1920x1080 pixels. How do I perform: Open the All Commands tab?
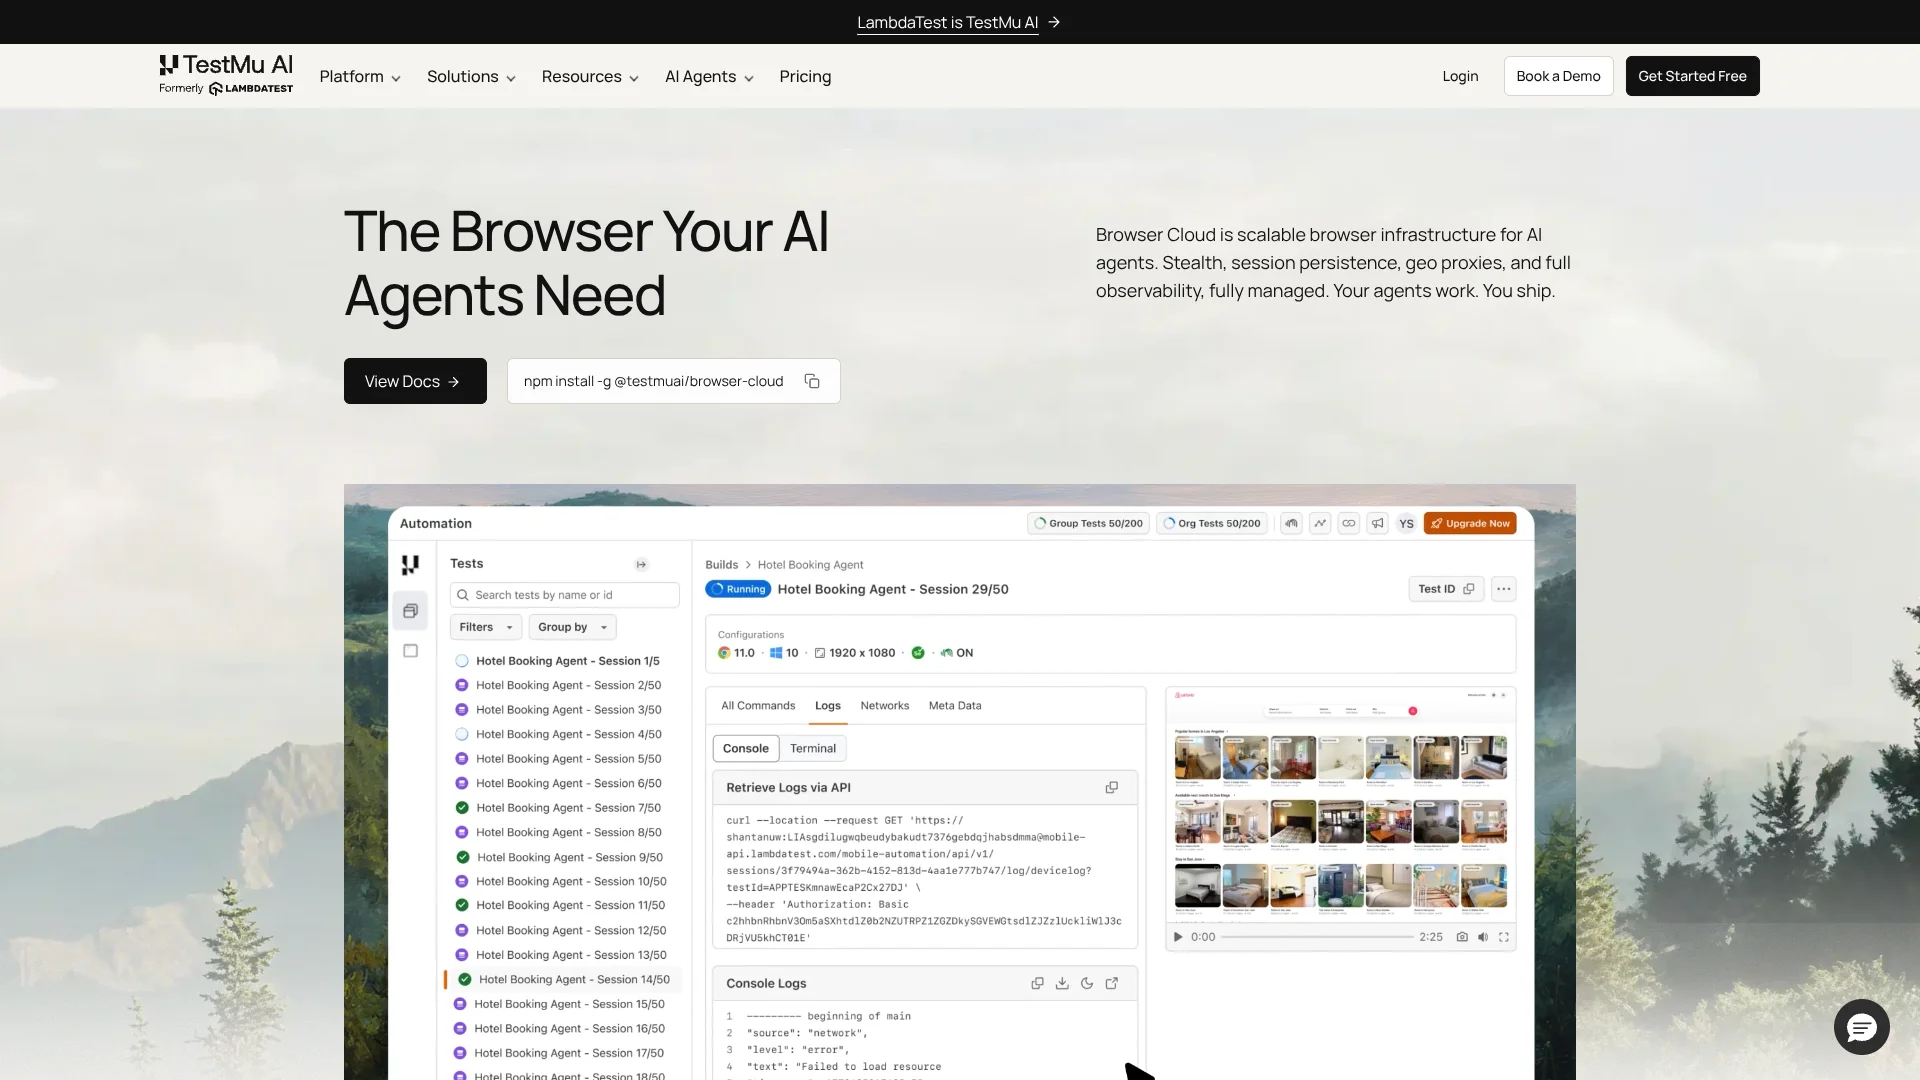758,706
